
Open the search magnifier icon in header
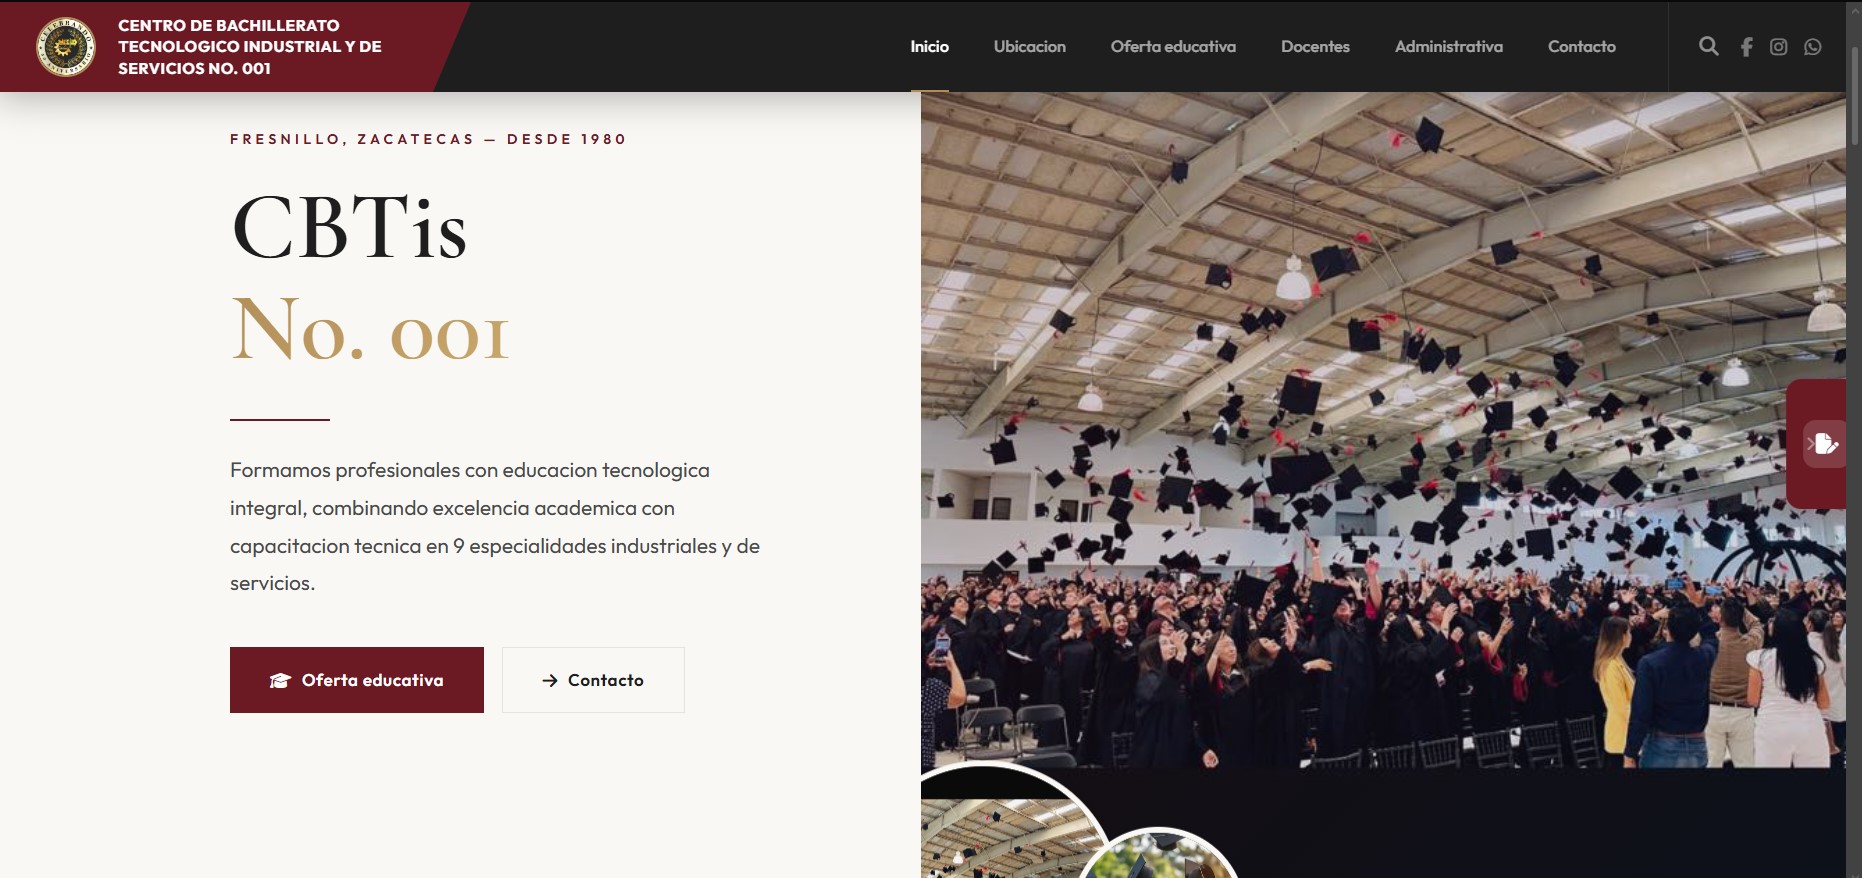pyautogui.click(x=1709, y=46)
